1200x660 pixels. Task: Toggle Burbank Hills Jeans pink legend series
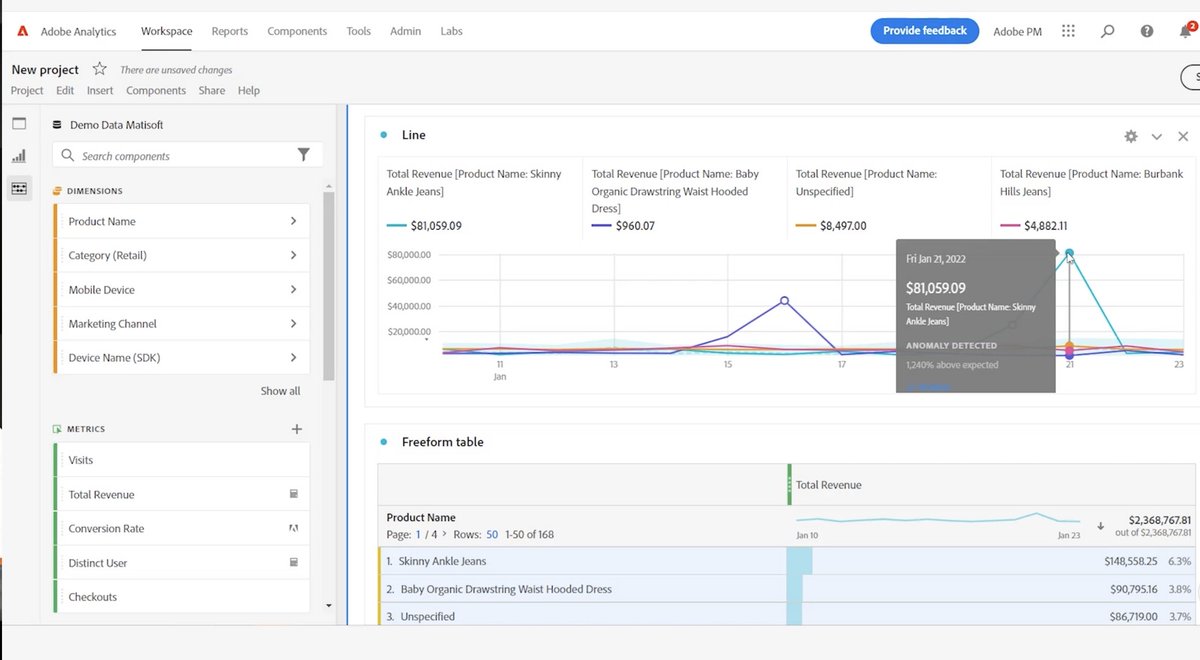[1034, 226]
